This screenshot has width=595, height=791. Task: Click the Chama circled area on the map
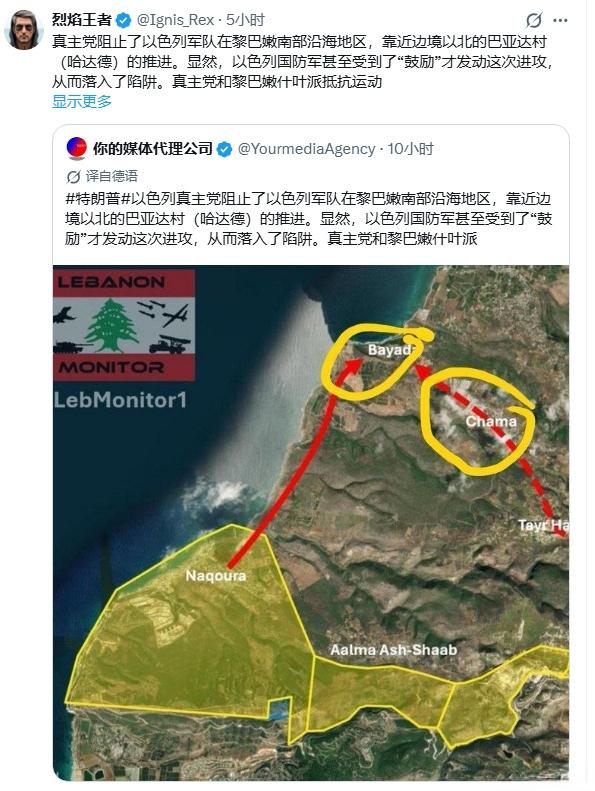477,421
